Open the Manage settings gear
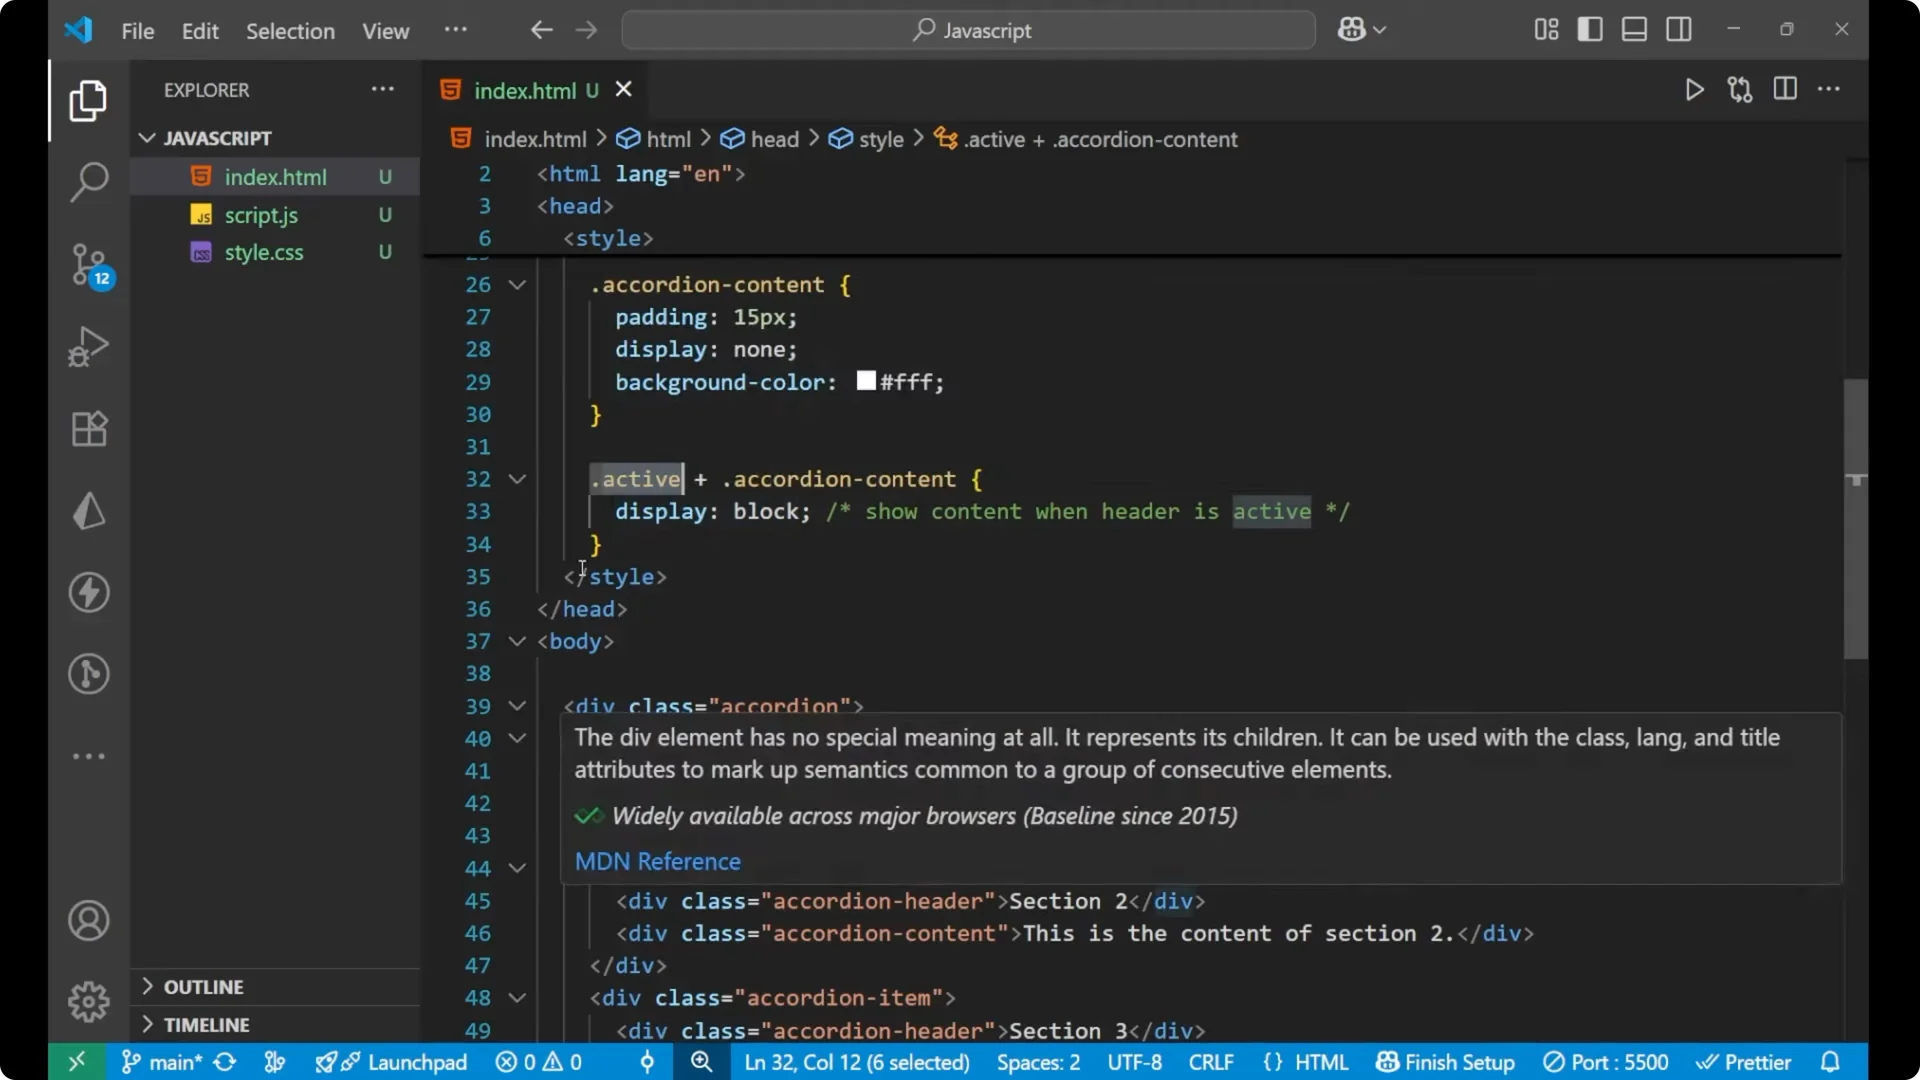This screenshot has width=1920, height=1080. (88, 1001)
